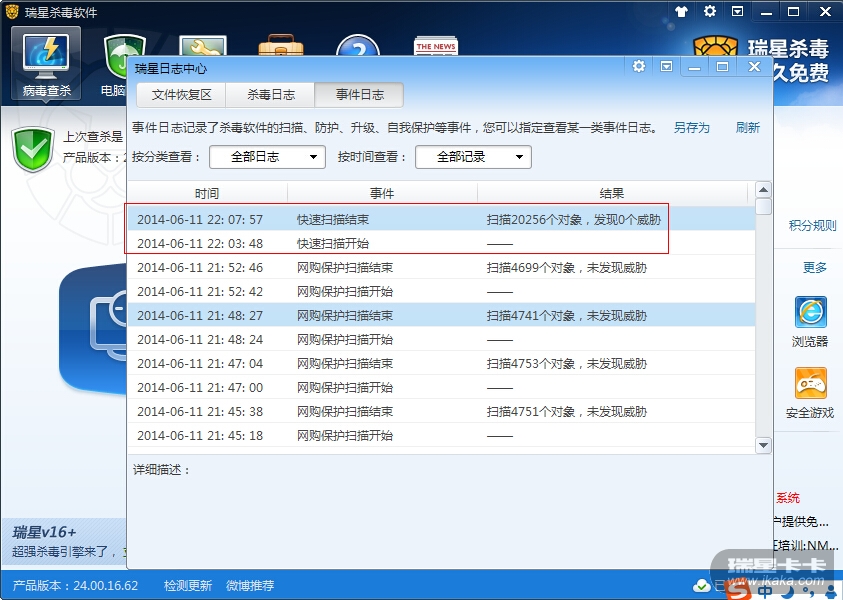
Task: Select log row 22:03:48 快速扫描开始
Action: point(441,244)
